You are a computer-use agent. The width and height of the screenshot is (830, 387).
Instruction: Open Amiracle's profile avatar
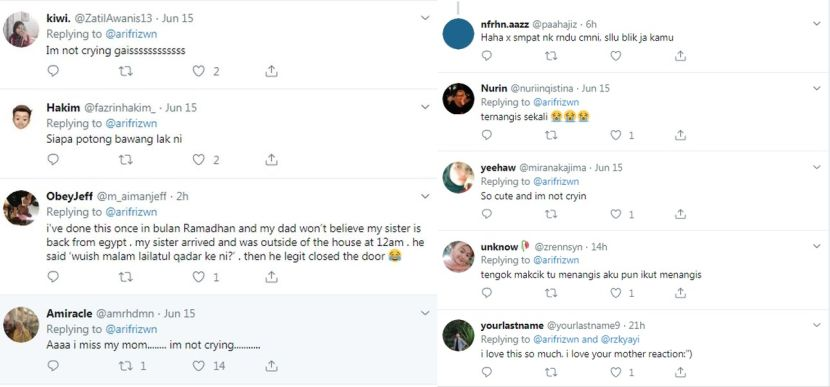21,325
